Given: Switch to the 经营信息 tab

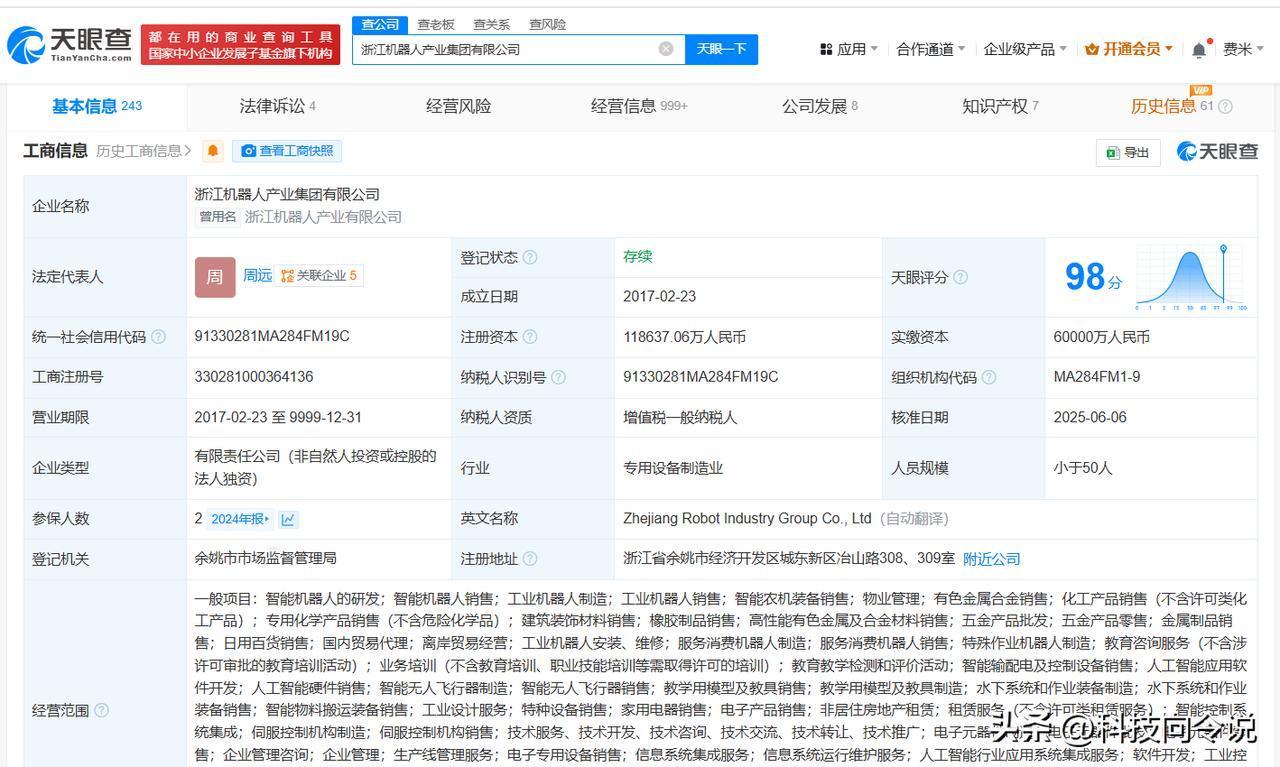Looking at the screenshot, I should click(x=639, y=106).
